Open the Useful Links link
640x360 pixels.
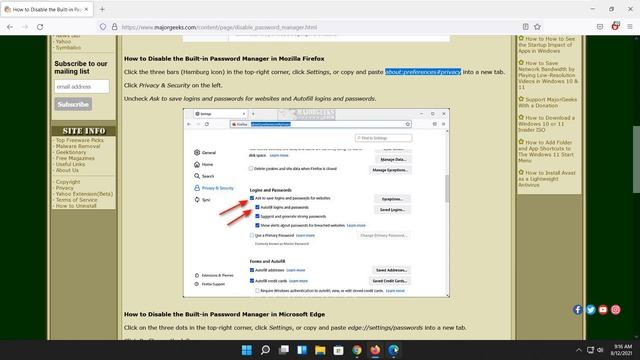click(70, 164)
